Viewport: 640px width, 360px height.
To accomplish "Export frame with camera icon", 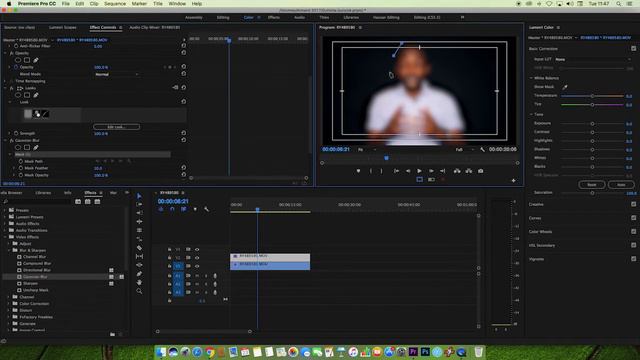I will click(x=481, y=171).
